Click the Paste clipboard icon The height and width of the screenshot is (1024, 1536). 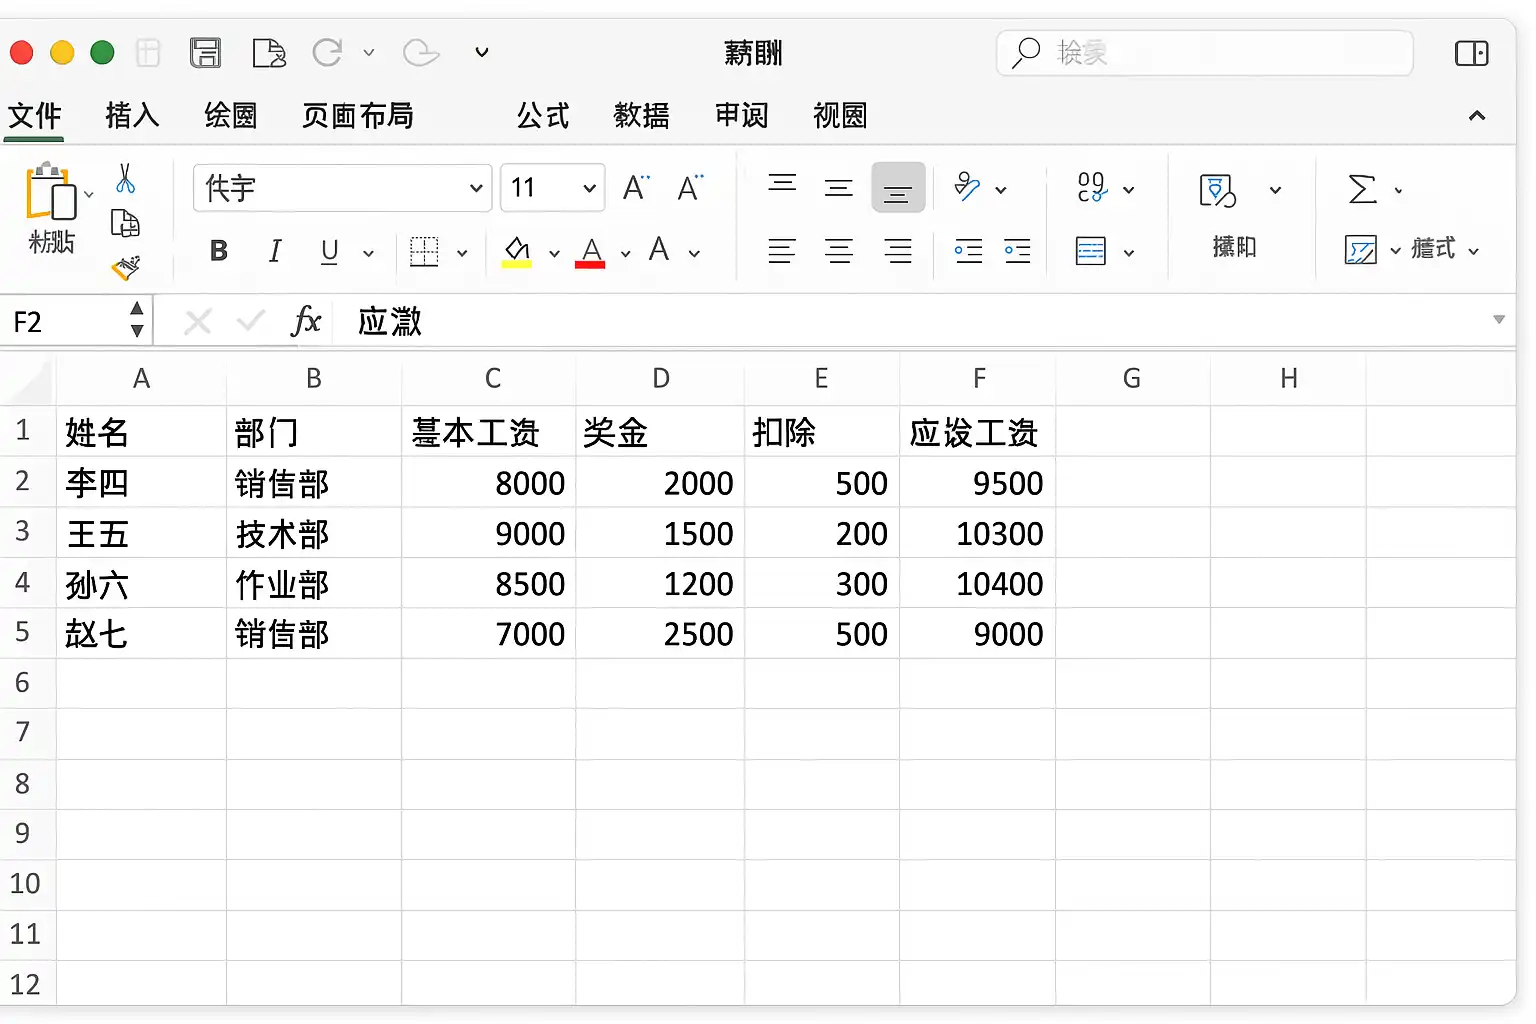click(50, 192)
